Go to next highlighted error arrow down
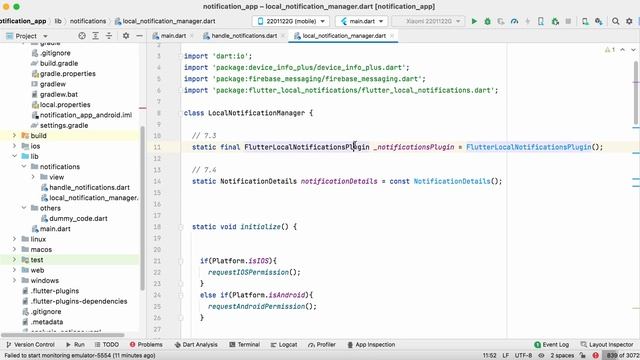This screenshot has height=360, width=640. 633,50
